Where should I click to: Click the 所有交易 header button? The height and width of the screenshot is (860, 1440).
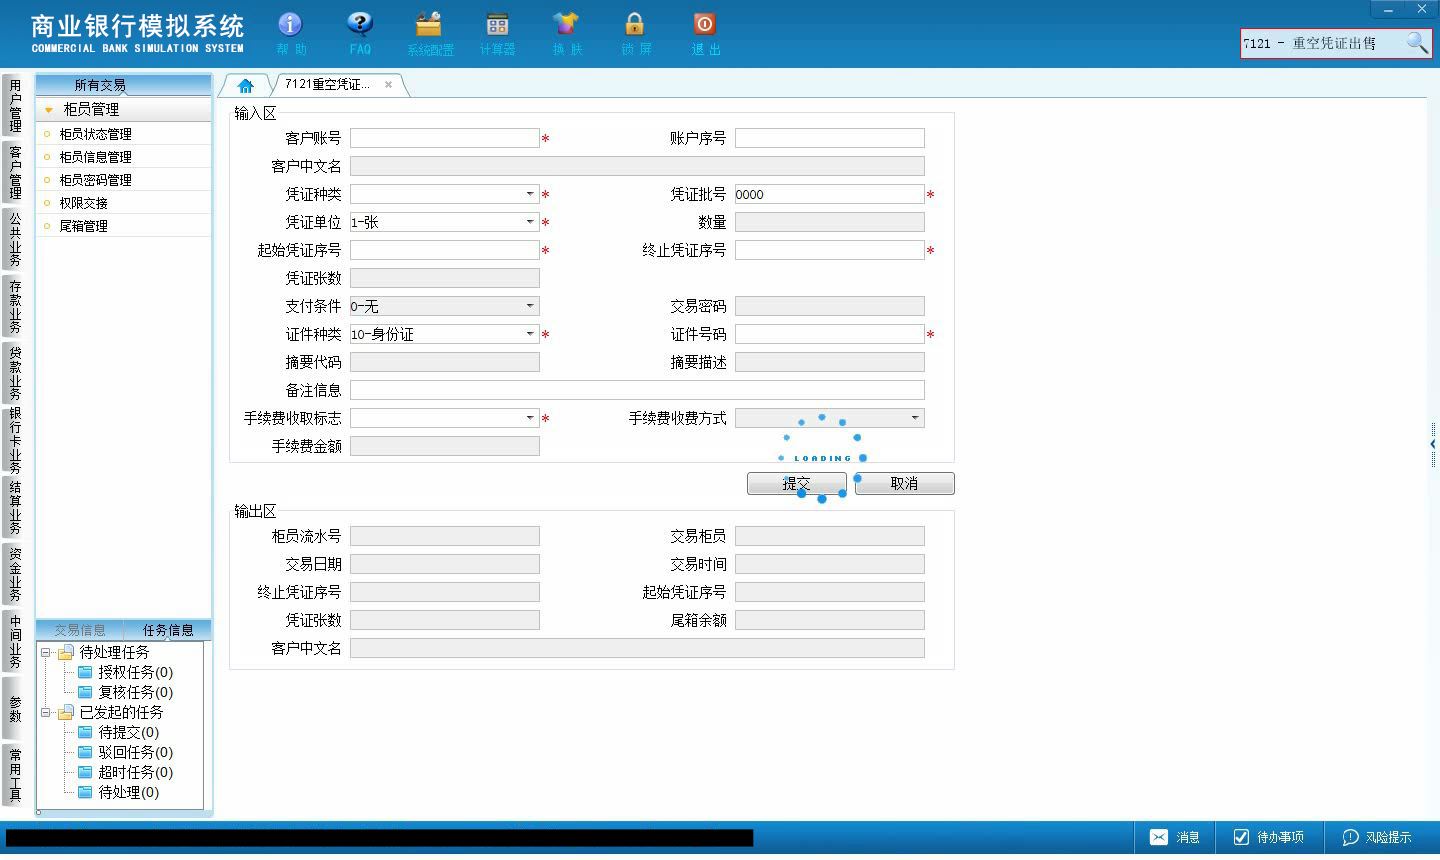[x=100, y=85]
